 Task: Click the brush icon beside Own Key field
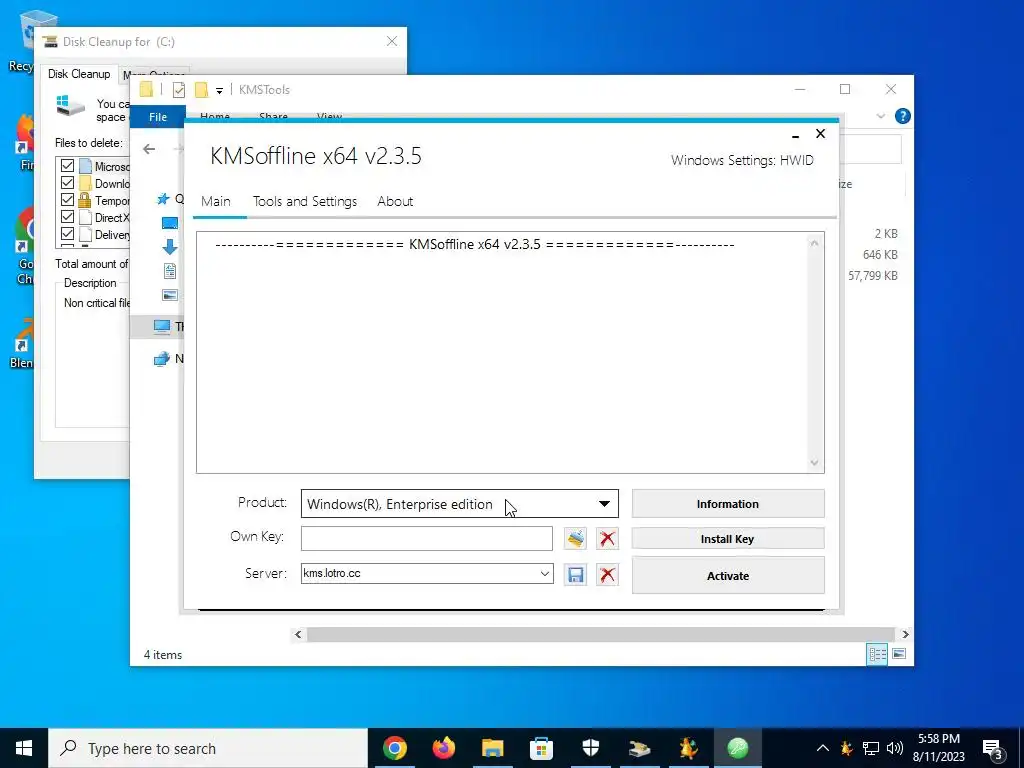pos(575,539)
